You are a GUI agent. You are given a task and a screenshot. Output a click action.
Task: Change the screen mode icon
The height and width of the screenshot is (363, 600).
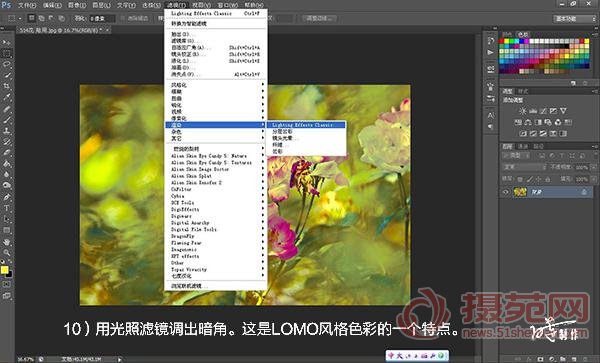7,296
